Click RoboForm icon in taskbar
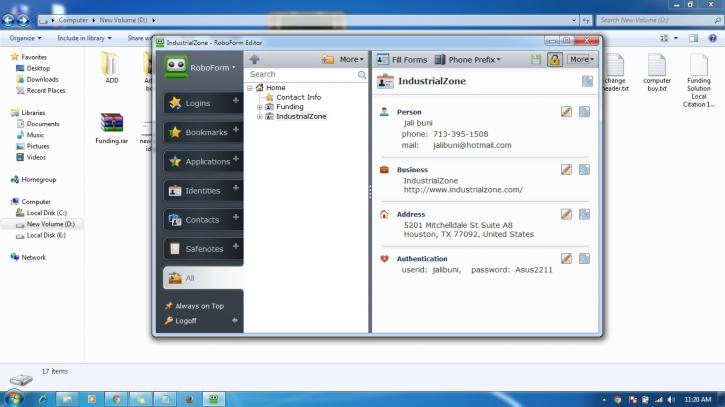Screen dimensions: 725x407 click(213, 399)
